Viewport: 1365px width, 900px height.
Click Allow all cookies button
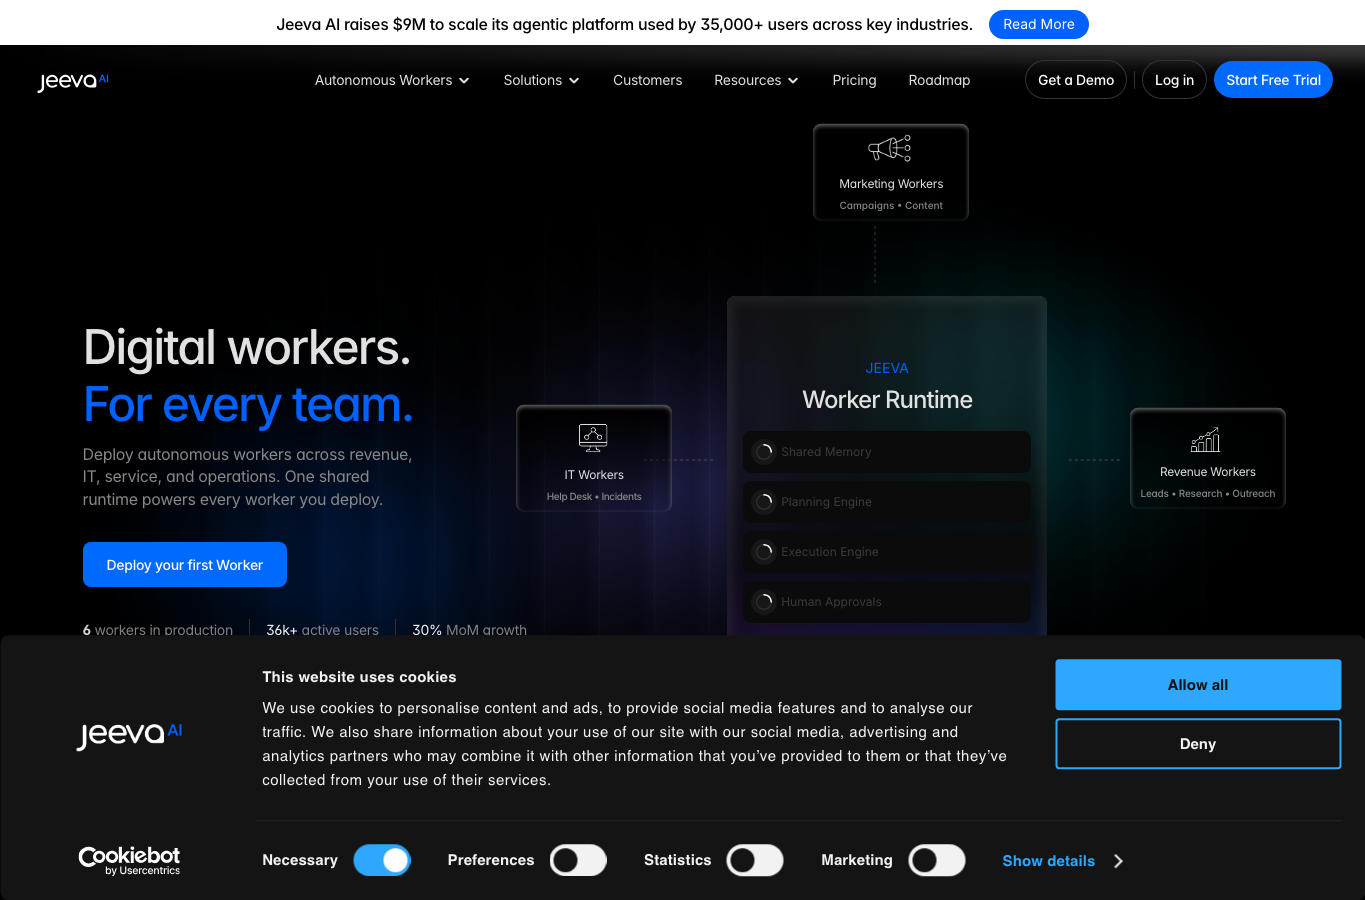[x=1198, y=685]
